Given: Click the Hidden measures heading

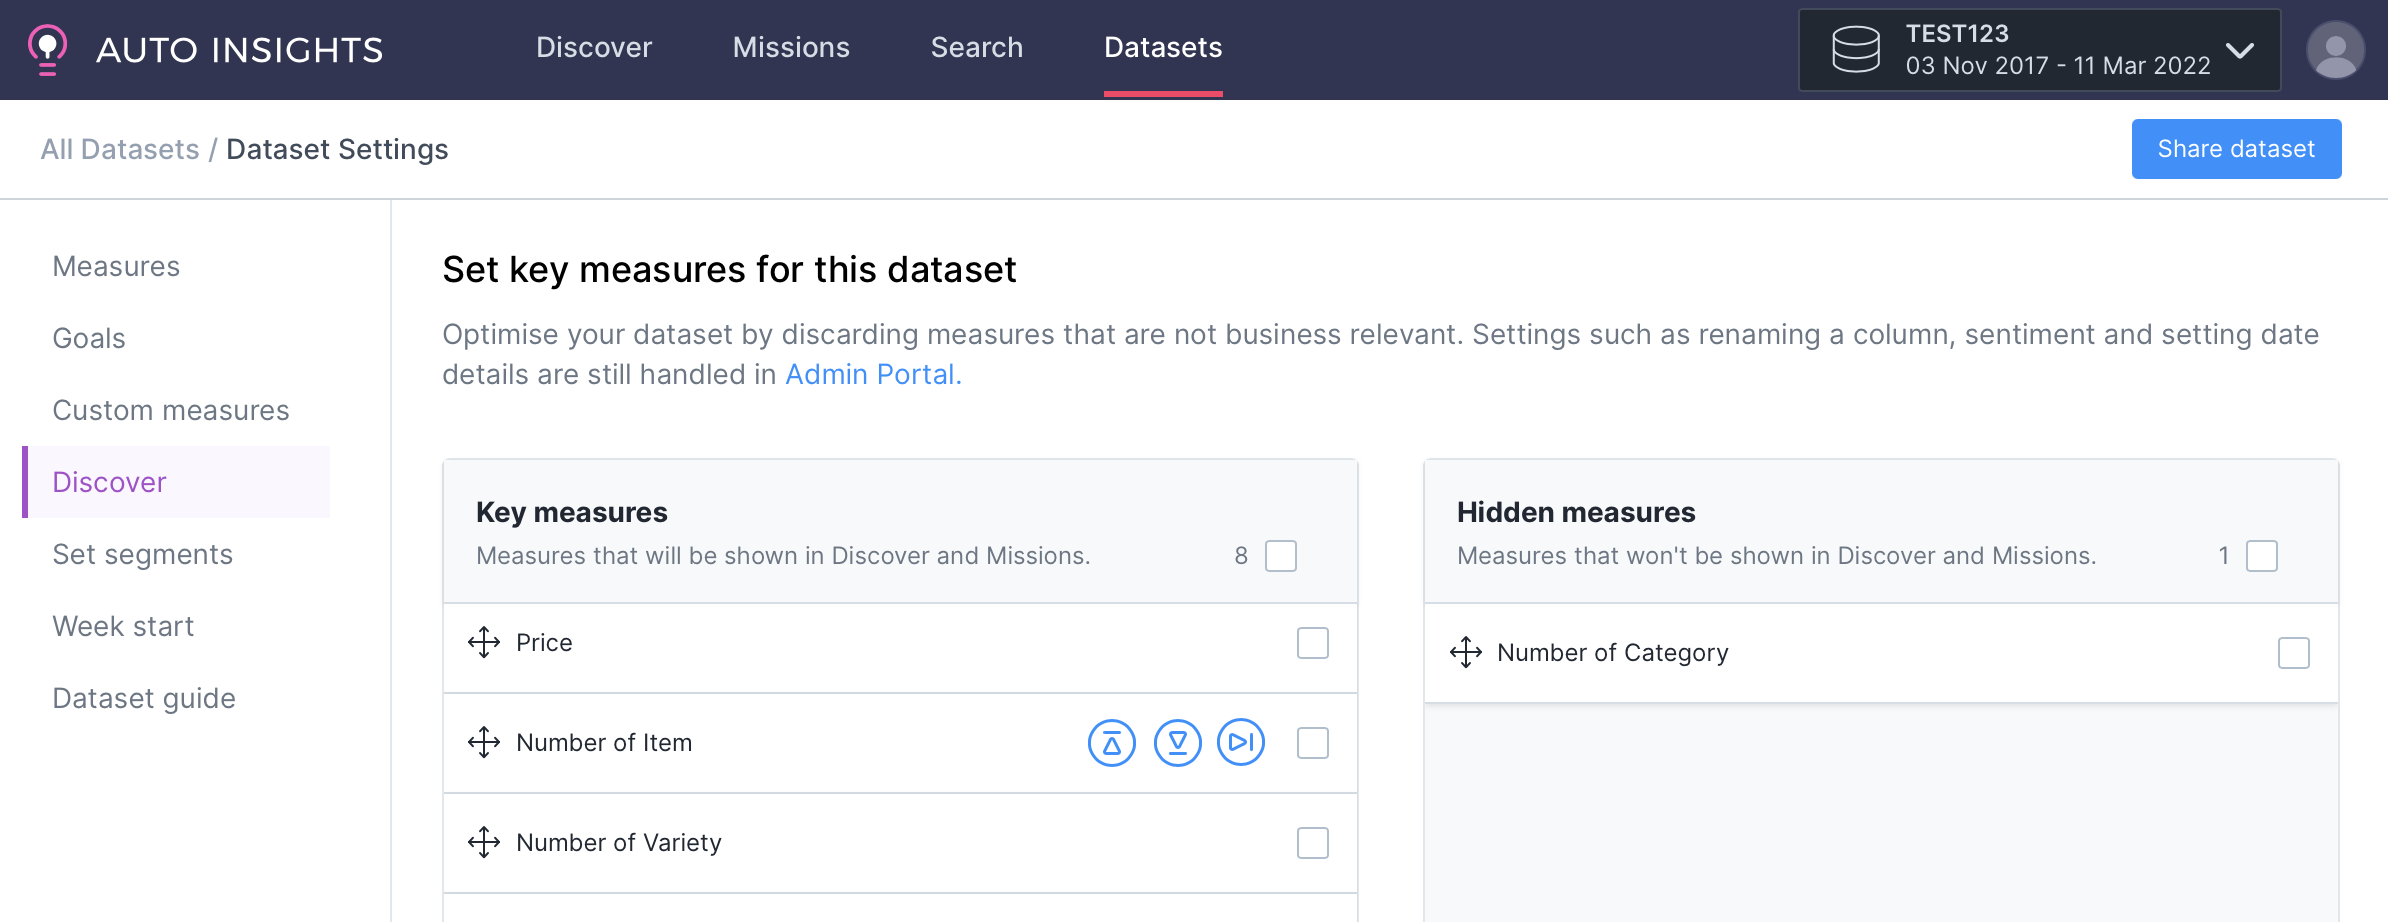Looking at the screenshot, I should coord(1576,512).
